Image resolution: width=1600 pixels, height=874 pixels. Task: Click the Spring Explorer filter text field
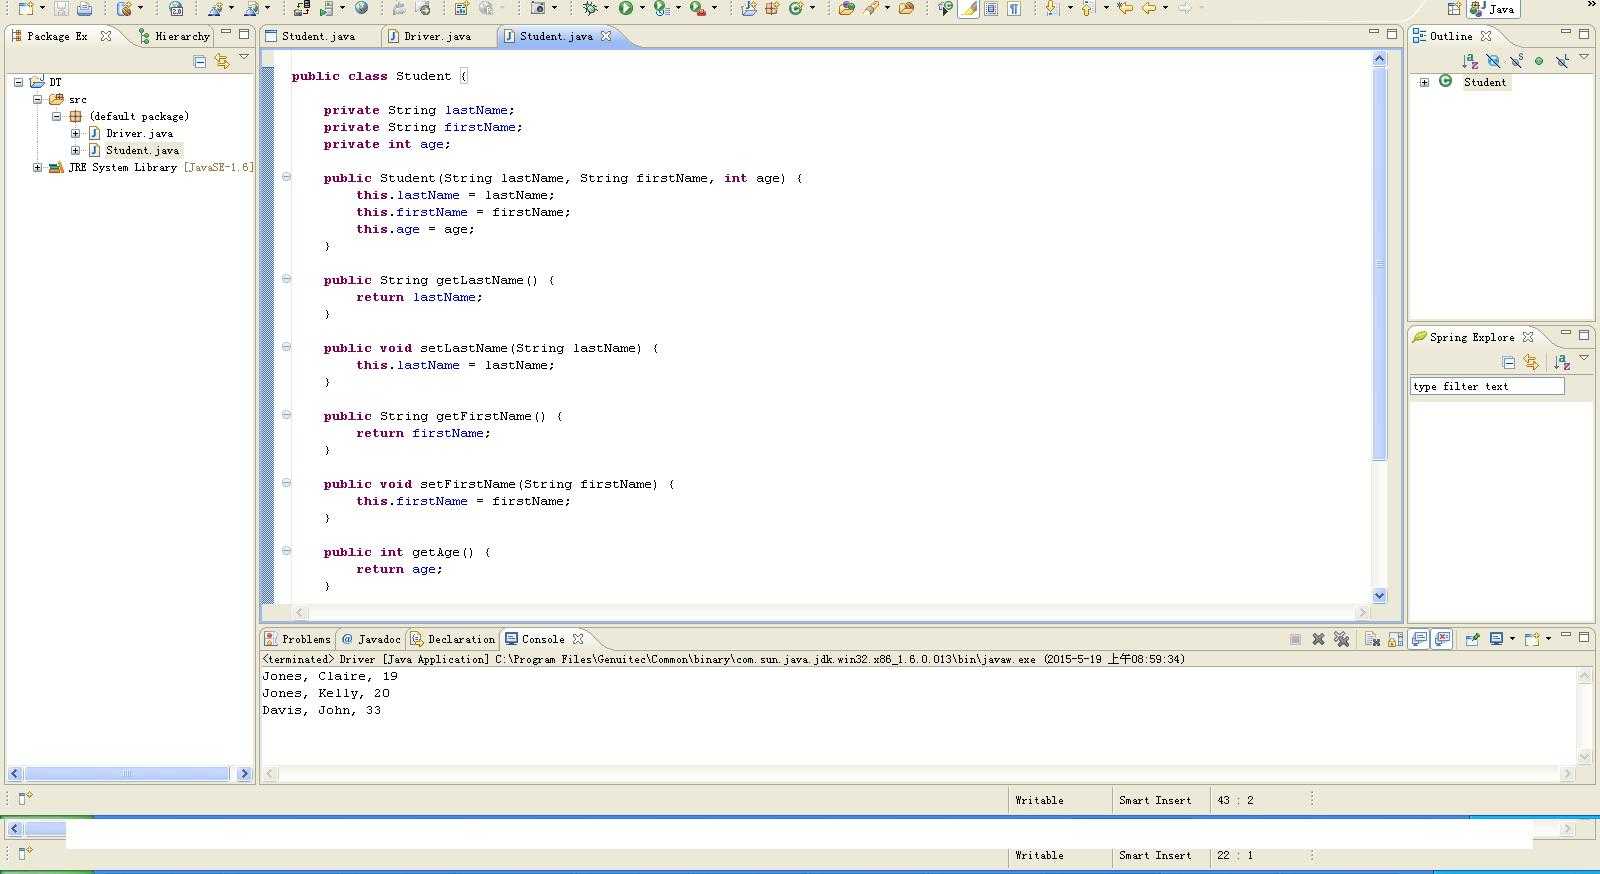tap(1486, 386)
